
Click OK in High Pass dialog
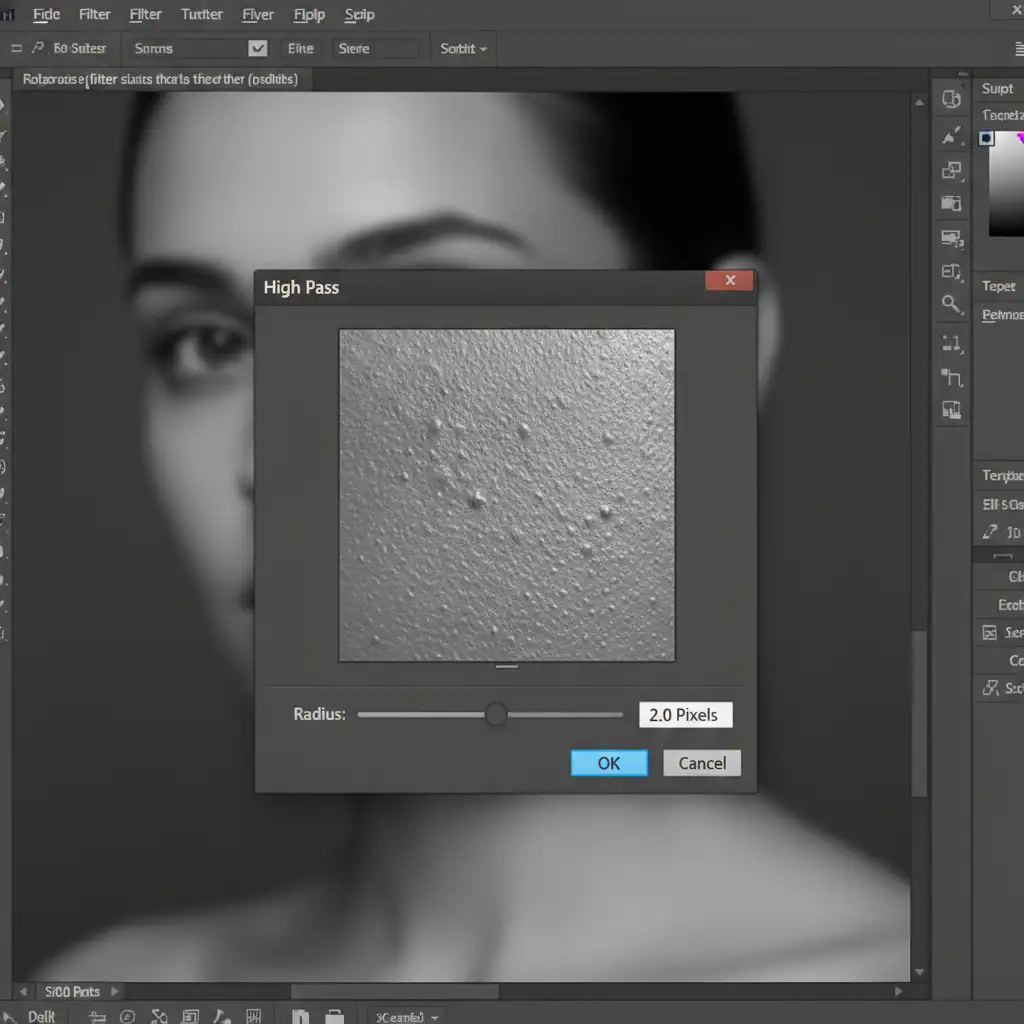click(x=608, y=763)
